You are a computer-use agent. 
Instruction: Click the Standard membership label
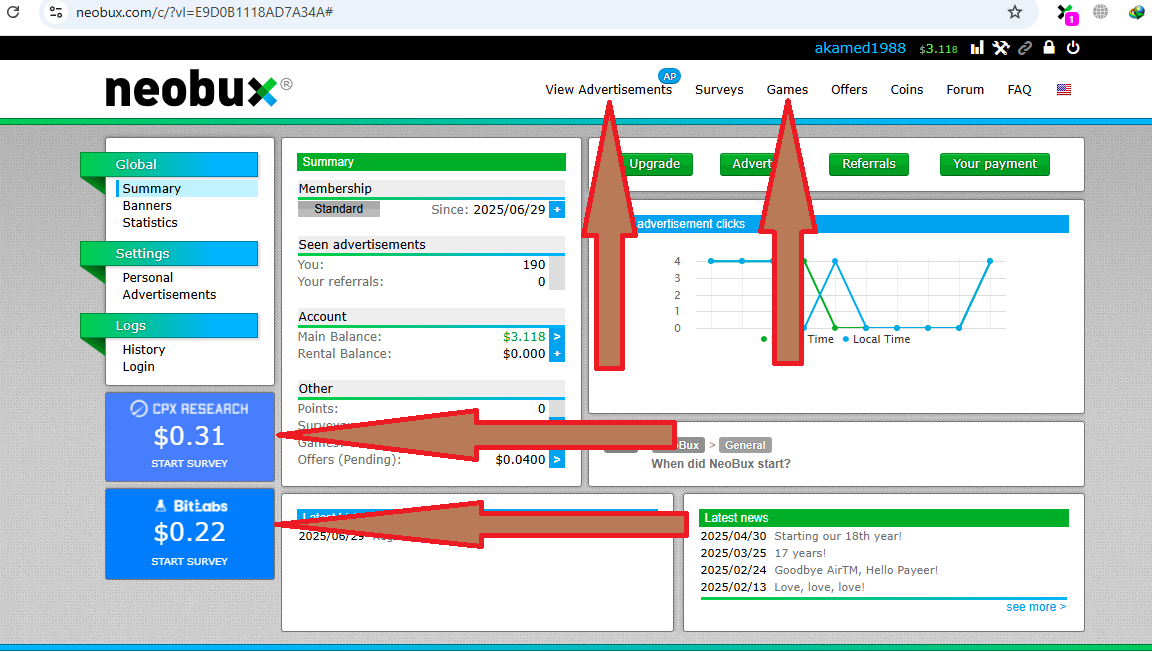coord(339,209)
